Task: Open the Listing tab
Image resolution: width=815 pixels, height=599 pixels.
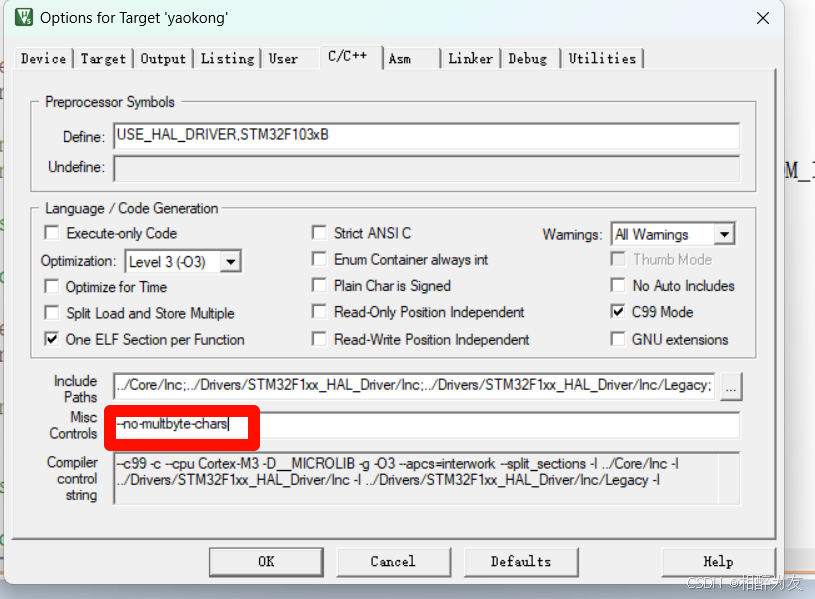Action: [x=227, y=59]
